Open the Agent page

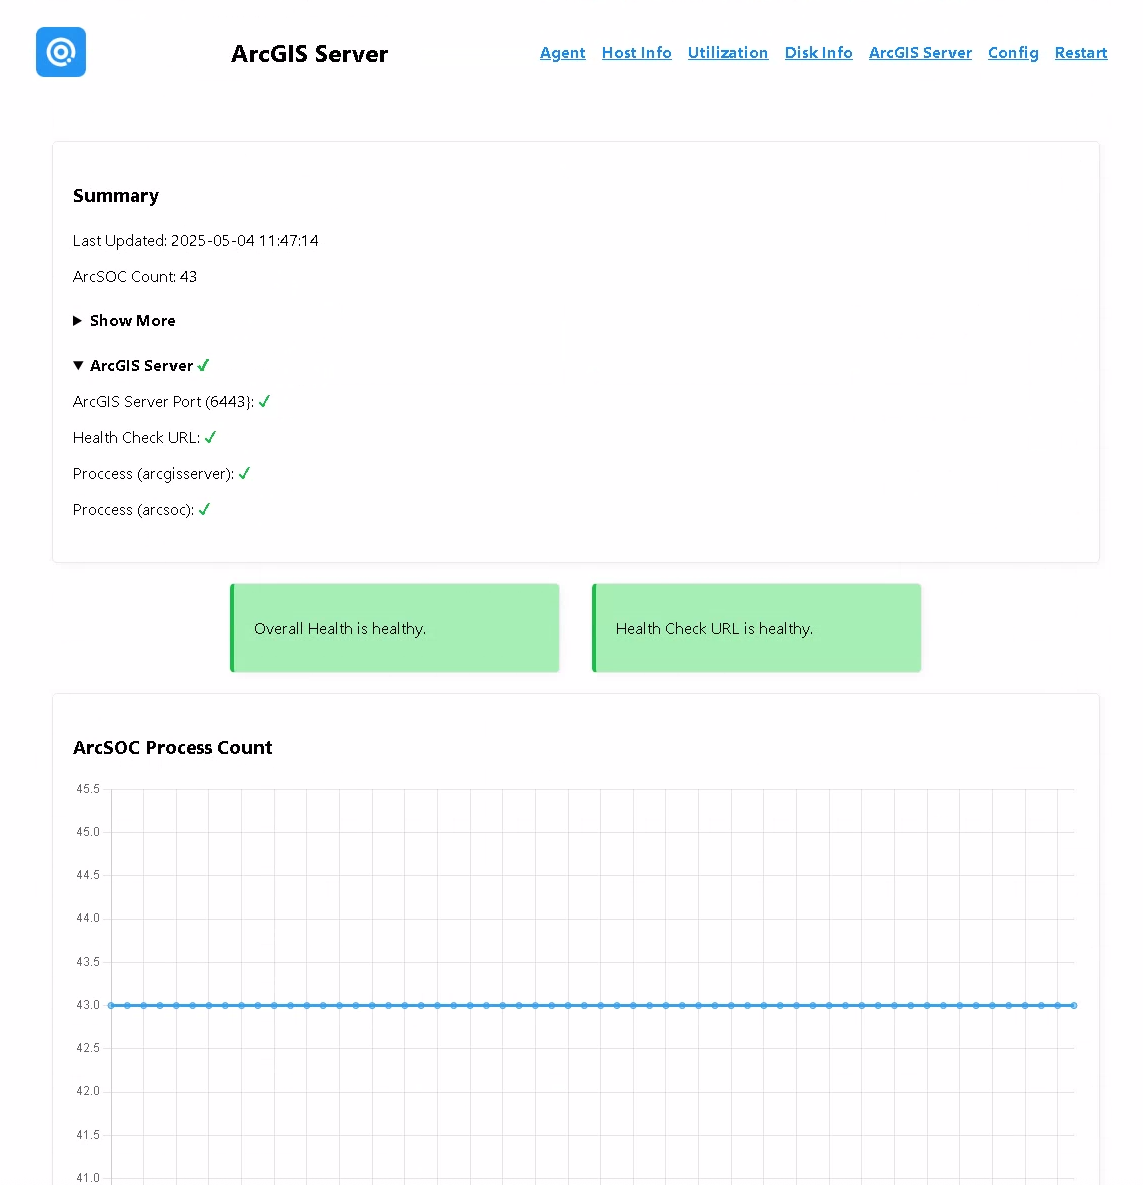[562, 52]
